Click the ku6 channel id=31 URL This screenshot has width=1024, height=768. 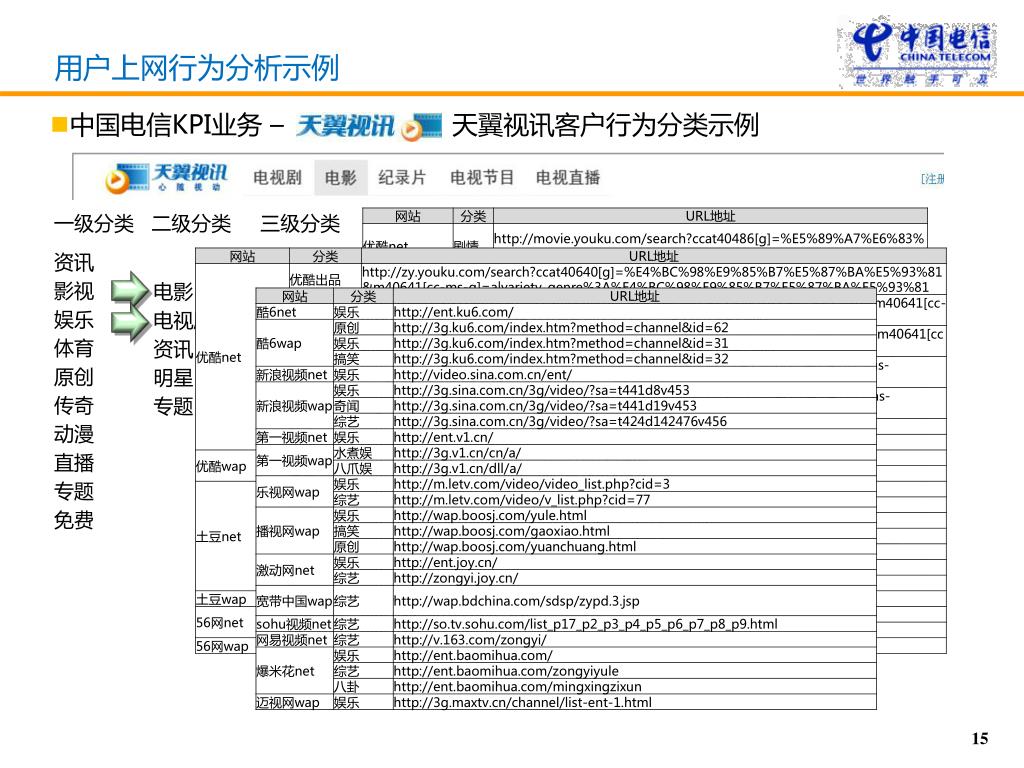[x=561, y=344]
